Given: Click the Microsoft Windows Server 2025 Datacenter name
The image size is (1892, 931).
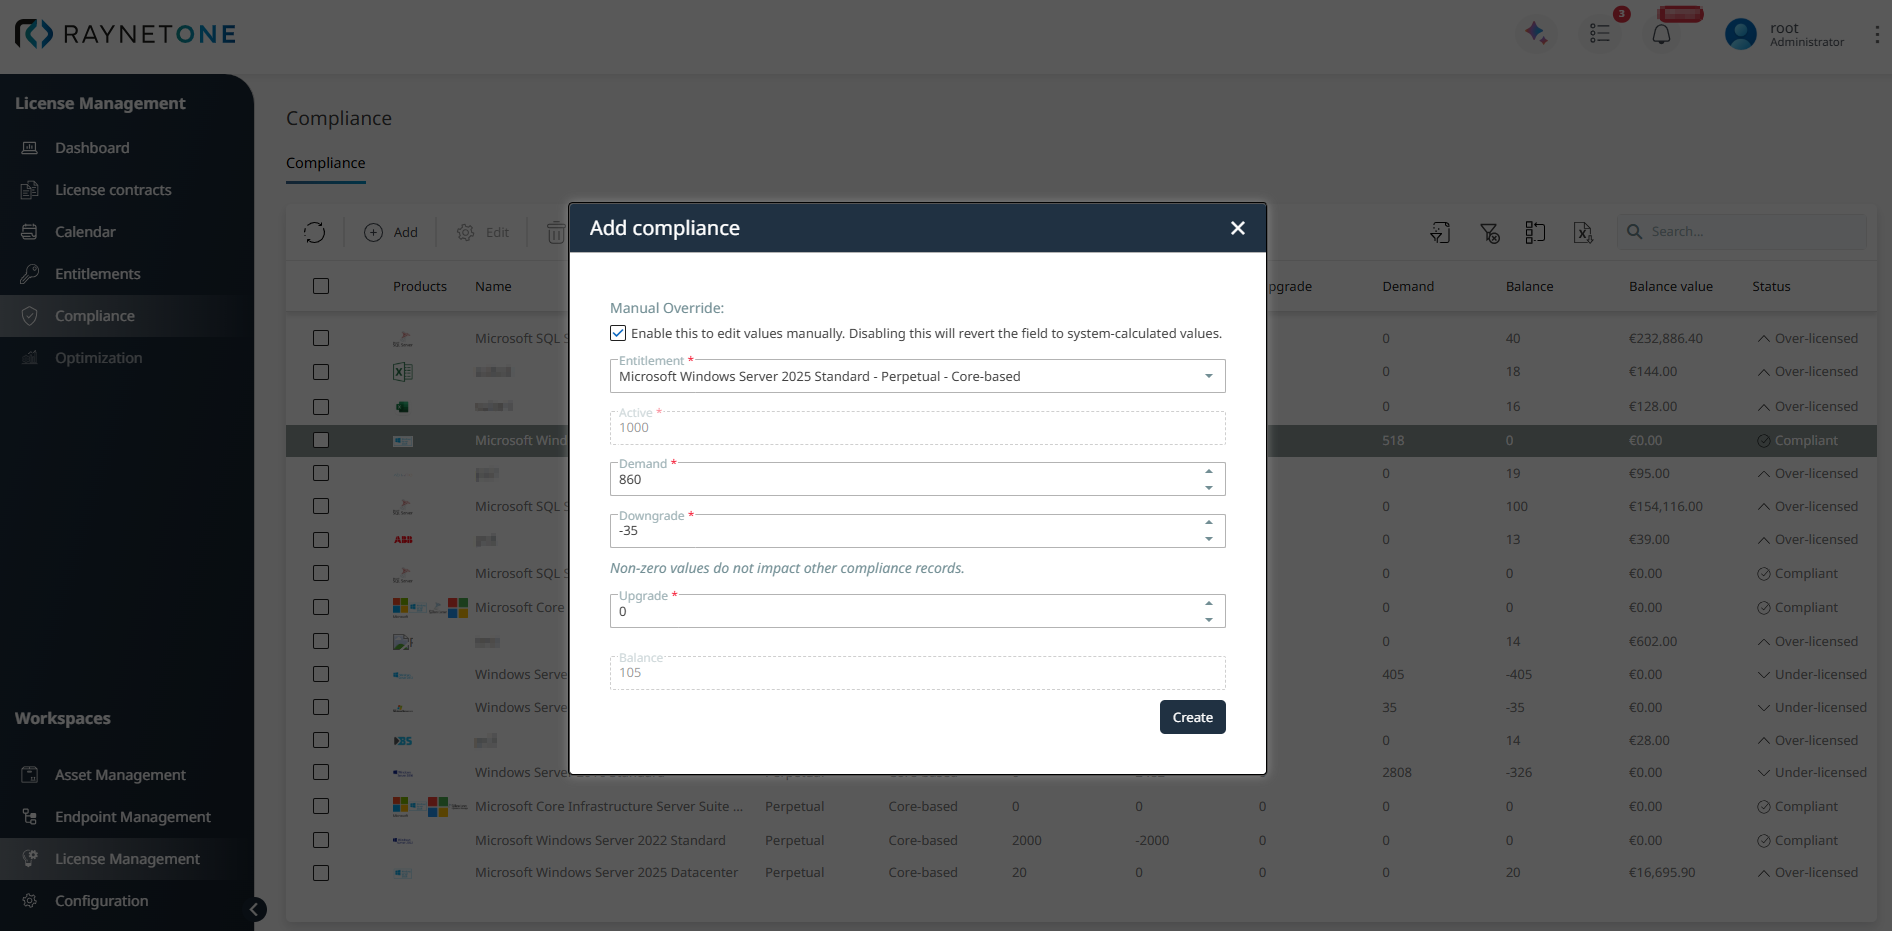Looking at the screenshot, I should [x=606, y=873].
